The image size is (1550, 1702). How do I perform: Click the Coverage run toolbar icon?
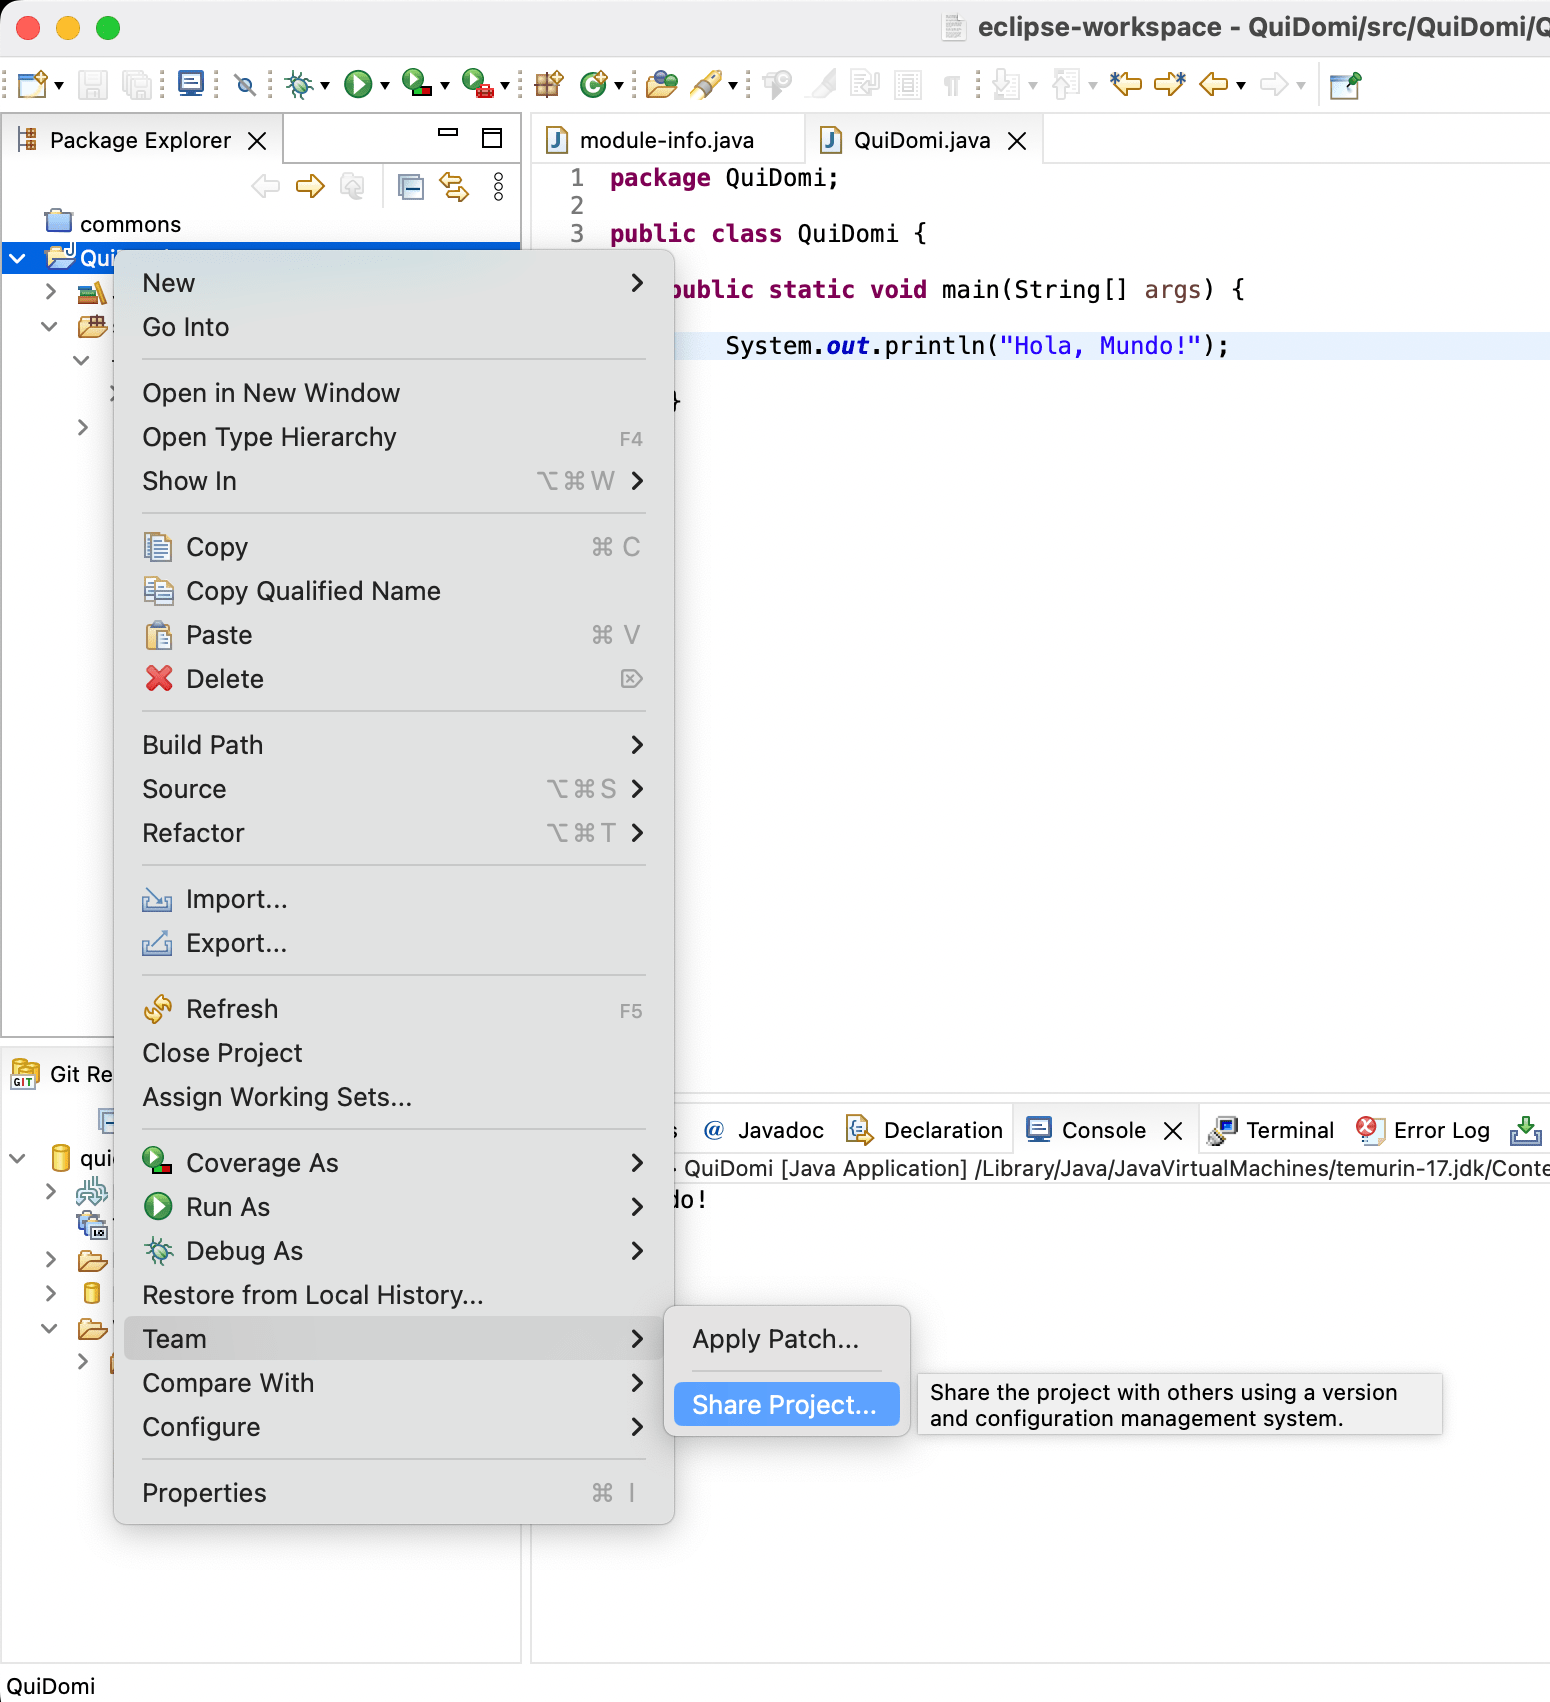[x=416, y=83]
